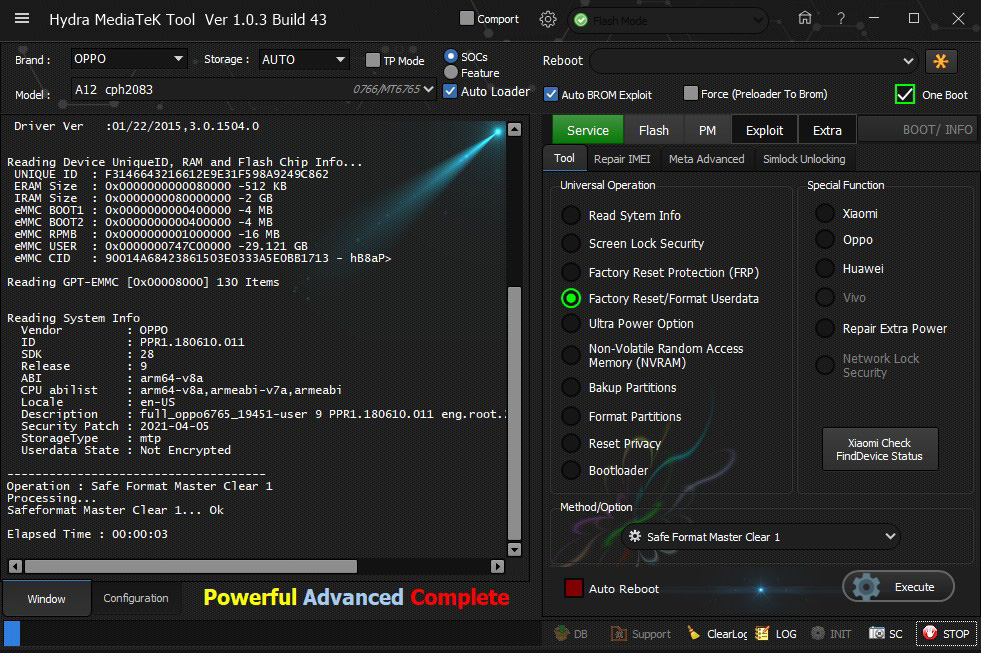This screenshot has width=981, height=653.
Task: Uncheck the Auto BROM Exploit checkbox
Action: (551, 94)
